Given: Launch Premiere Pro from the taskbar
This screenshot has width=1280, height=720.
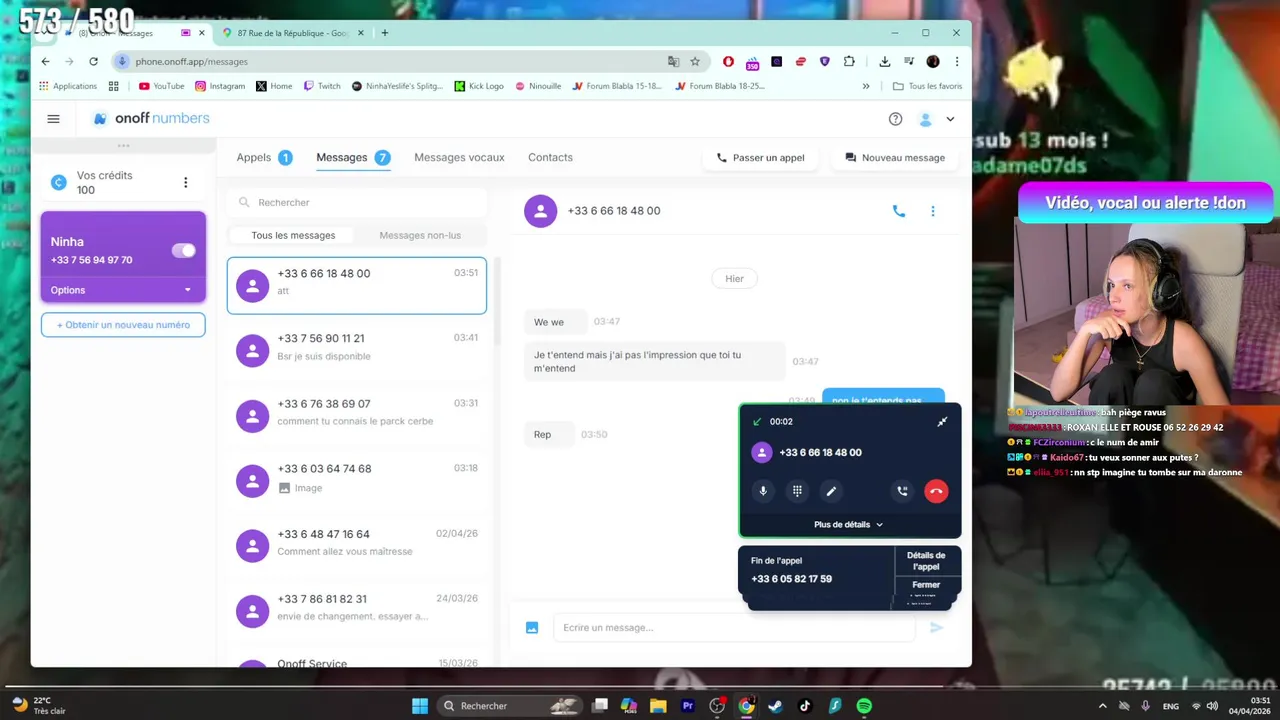Looking at the screenshot, I should point(688,706).
